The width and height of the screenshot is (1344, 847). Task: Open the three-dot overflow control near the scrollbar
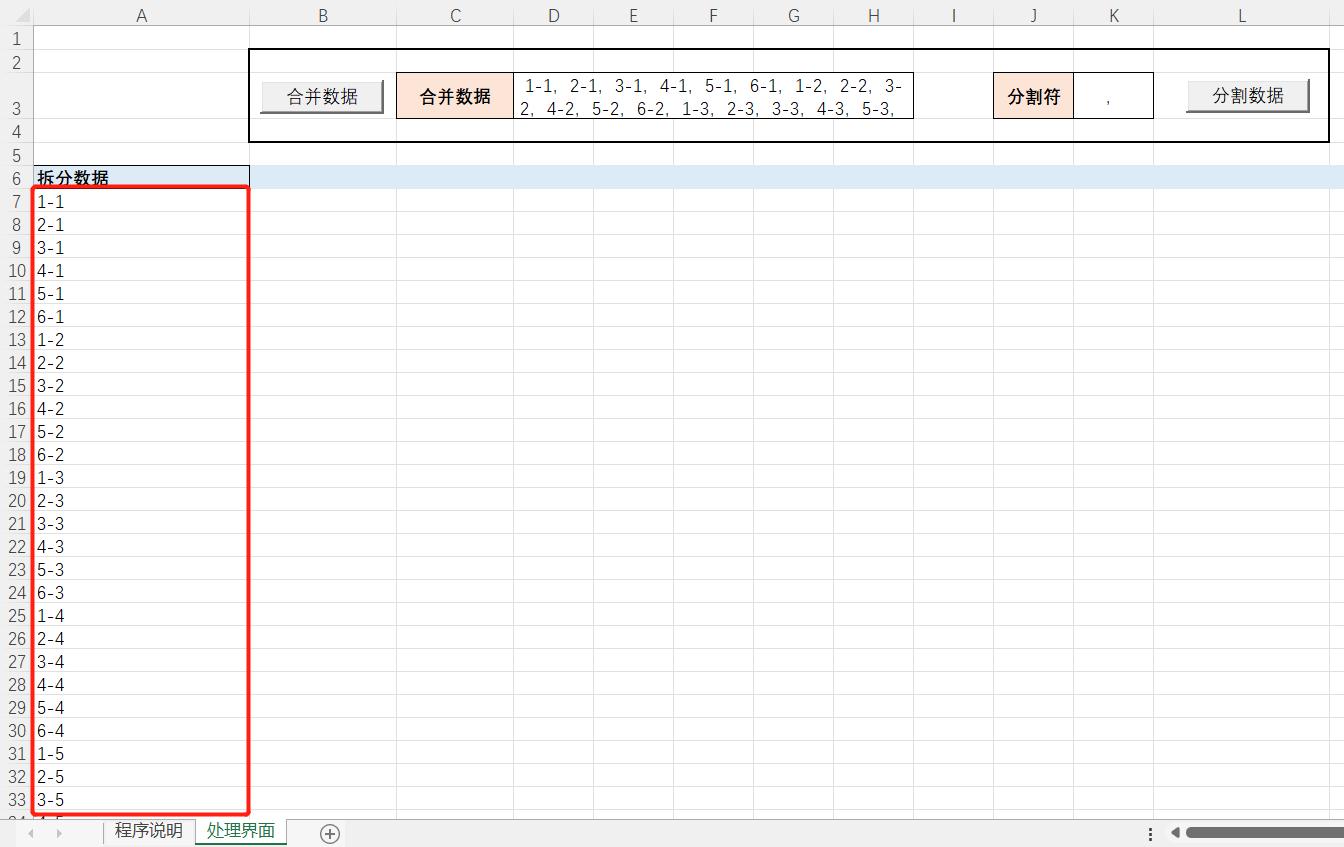[x=1150, y=832]
